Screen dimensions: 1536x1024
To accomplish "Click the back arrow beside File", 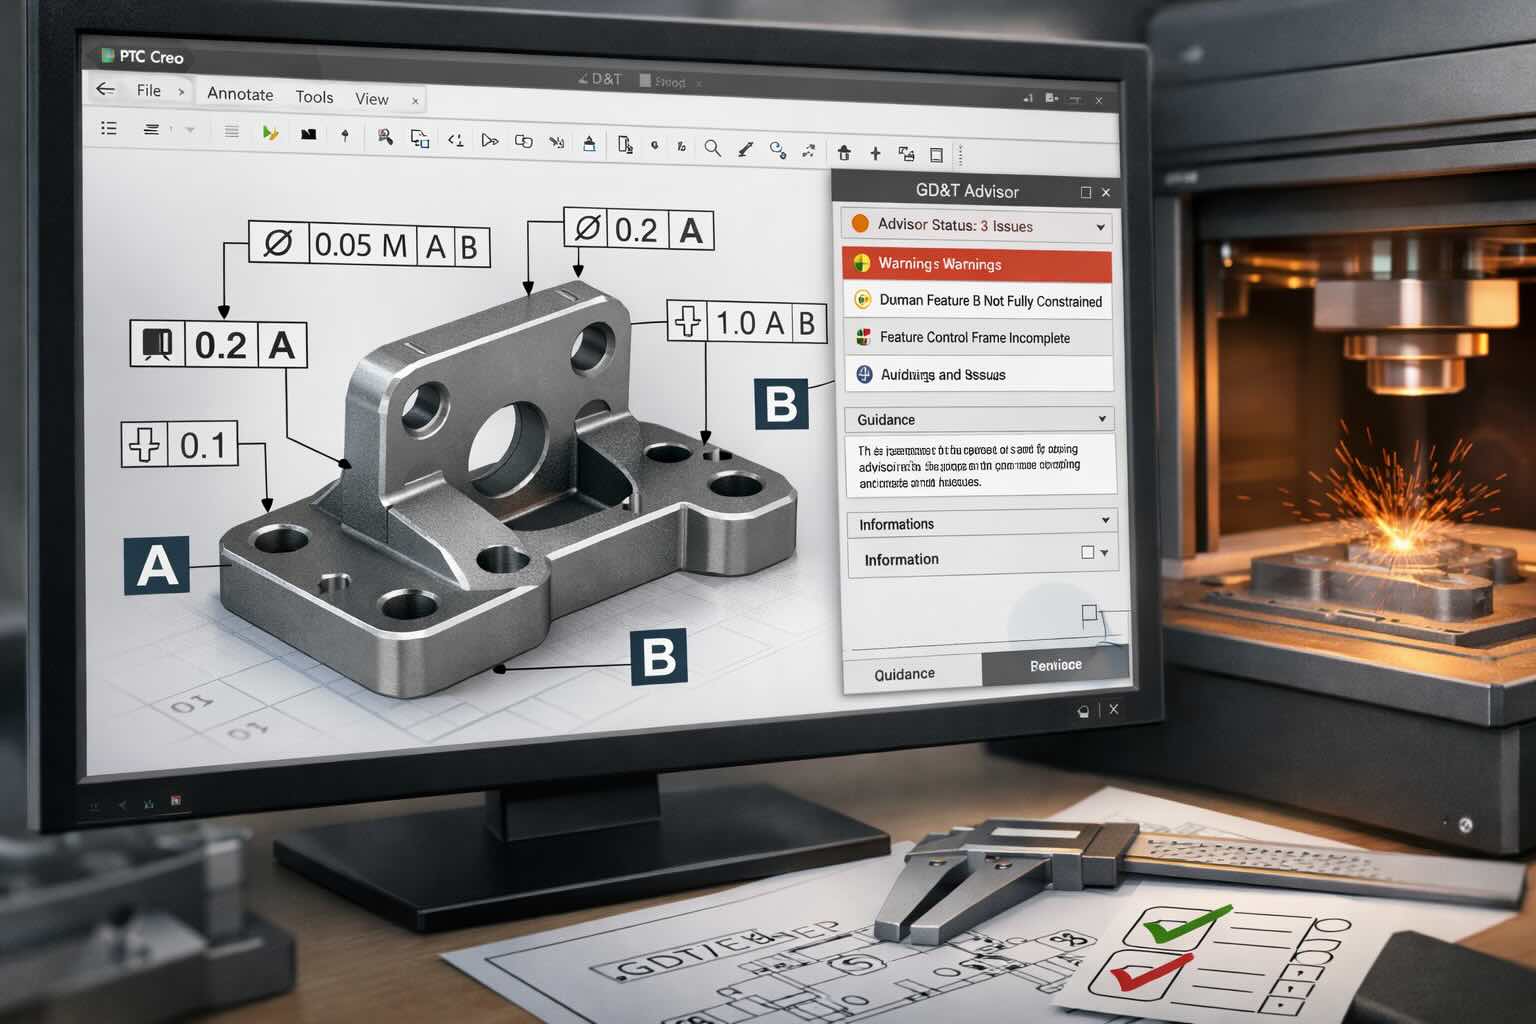I will 105,89.
